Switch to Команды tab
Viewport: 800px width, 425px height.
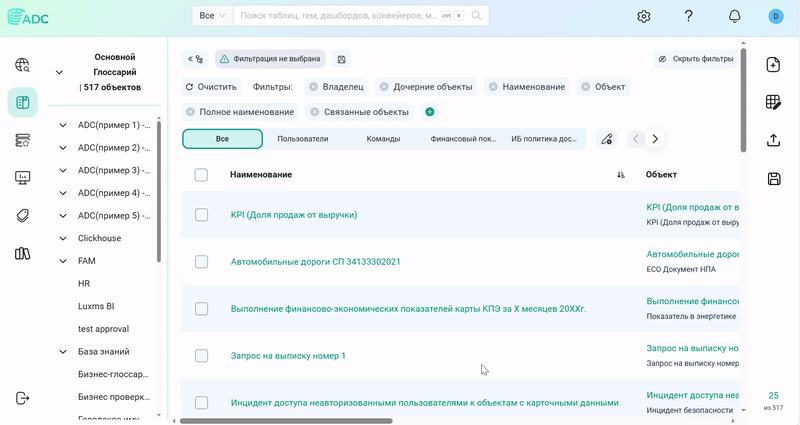(x=383, y=139)
